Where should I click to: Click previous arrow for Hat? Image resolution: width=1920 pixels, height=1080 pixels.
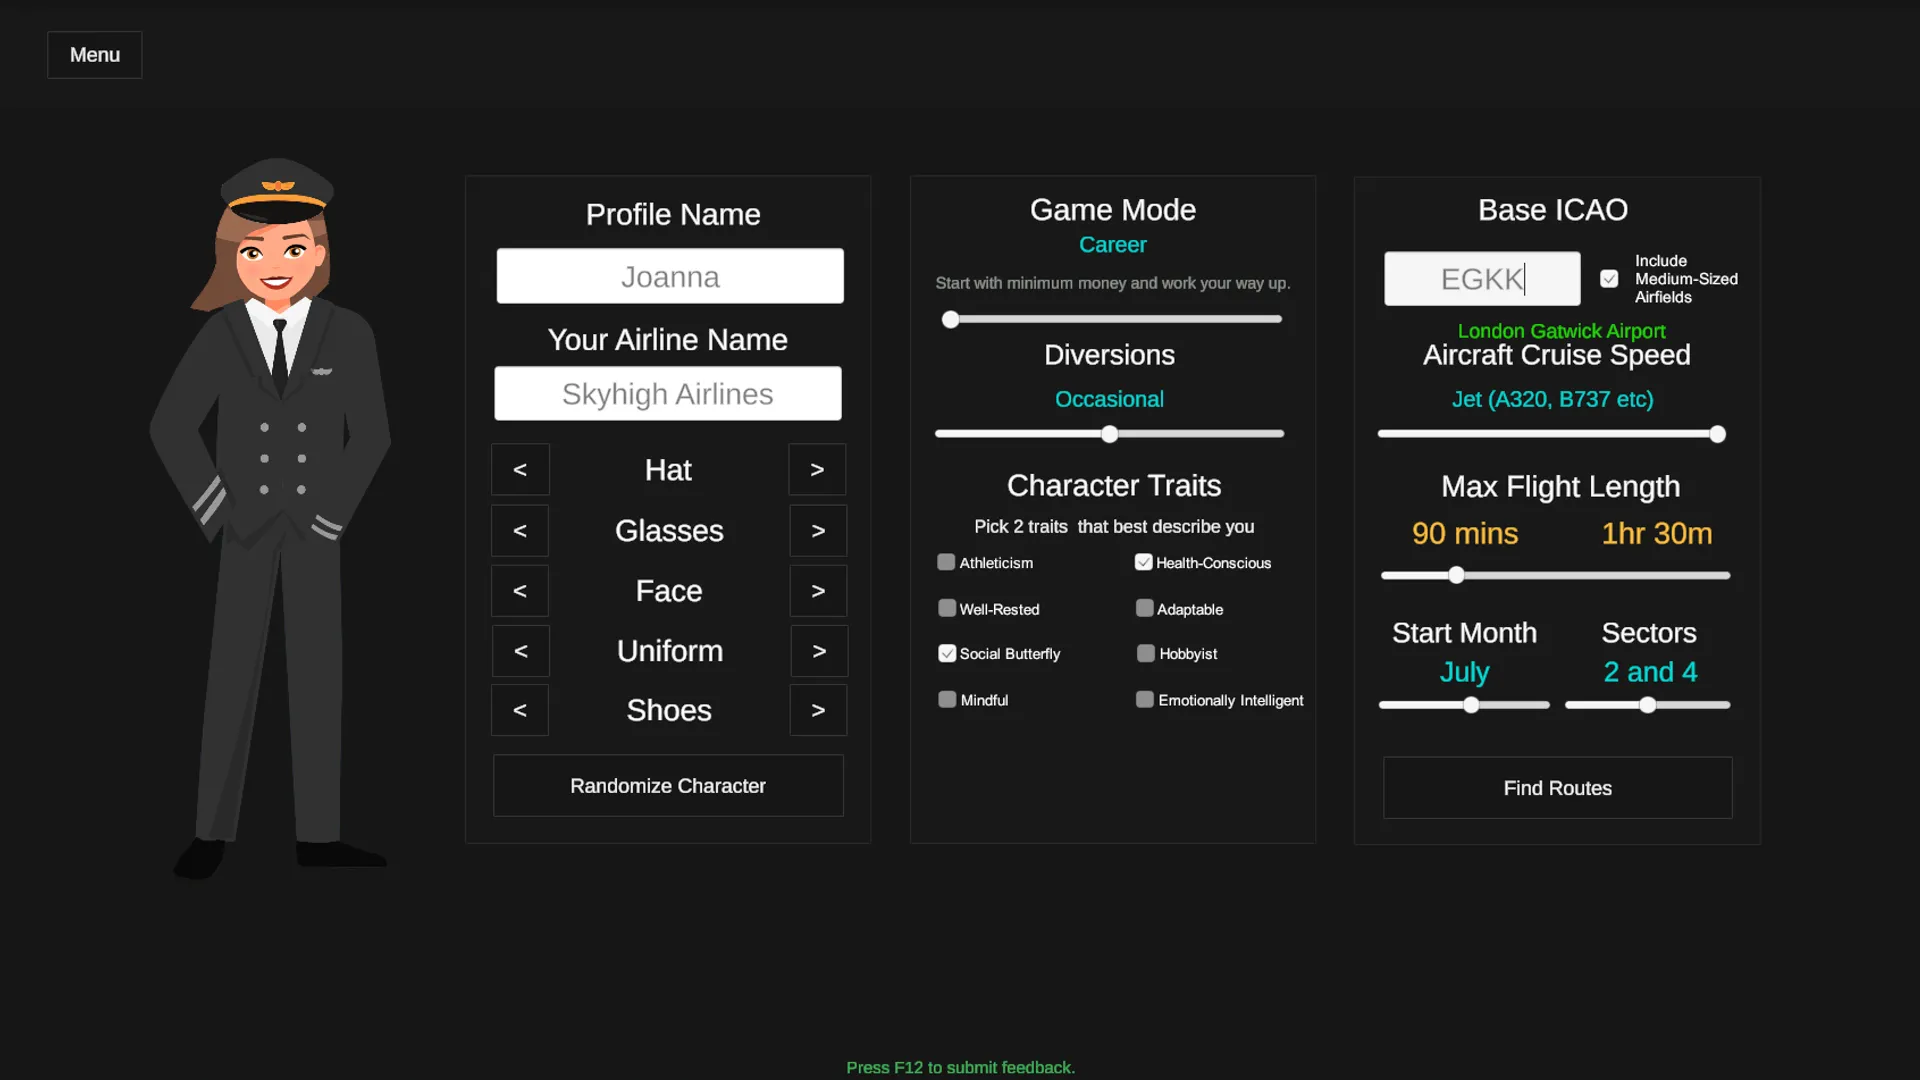click(520, 470)
